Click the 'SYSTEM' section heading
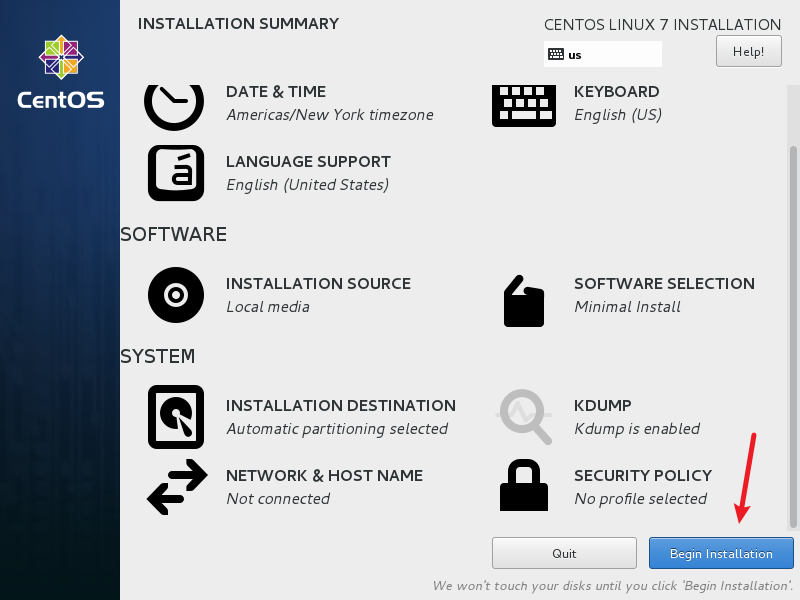This screenshot has width=800, height=600. point(158,356)
